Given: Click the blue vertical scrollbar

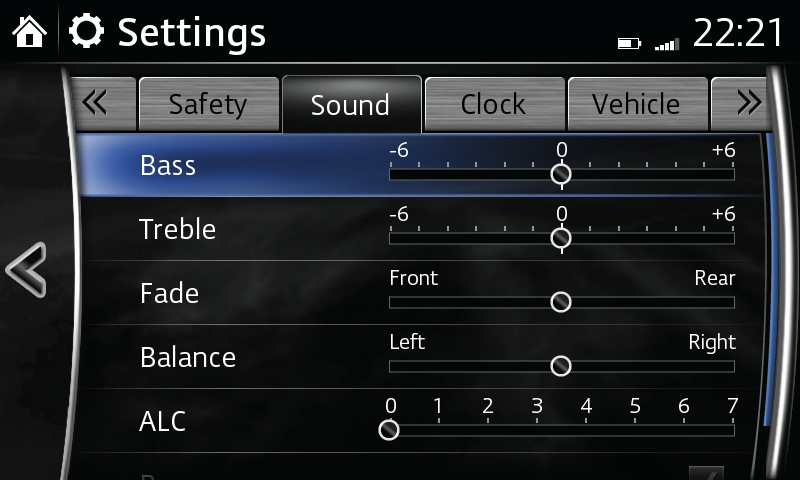Looking at the screenshot, I should 767,280.
